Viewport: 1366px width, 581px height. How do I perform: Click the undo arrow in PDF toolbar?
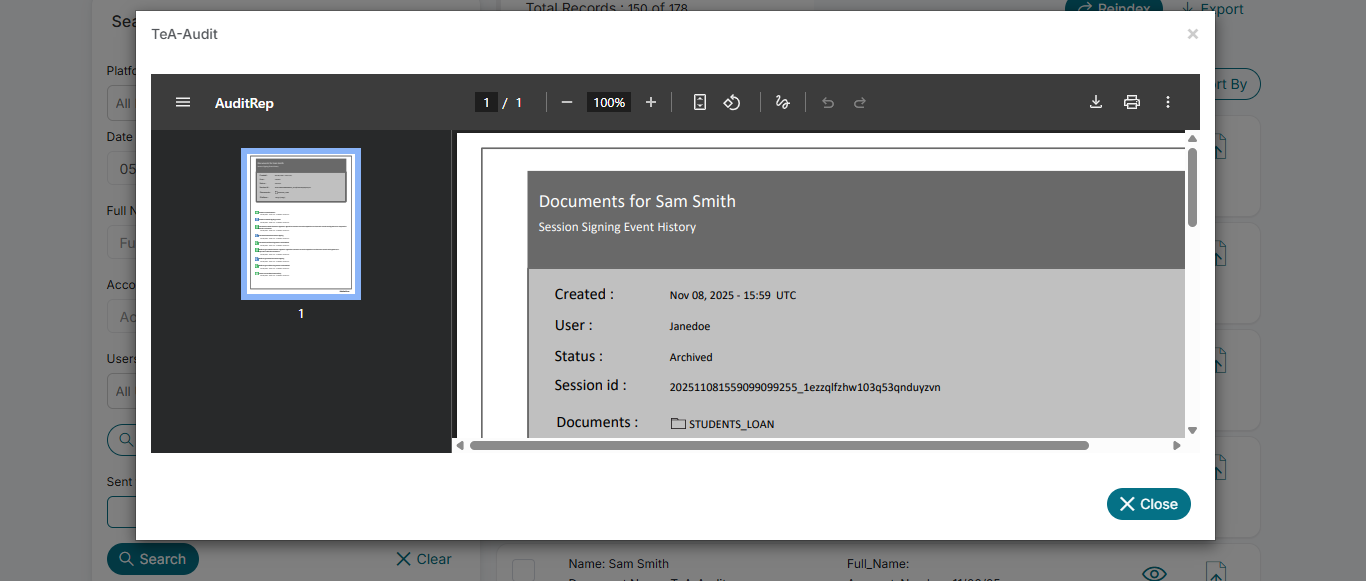(828, 102)
